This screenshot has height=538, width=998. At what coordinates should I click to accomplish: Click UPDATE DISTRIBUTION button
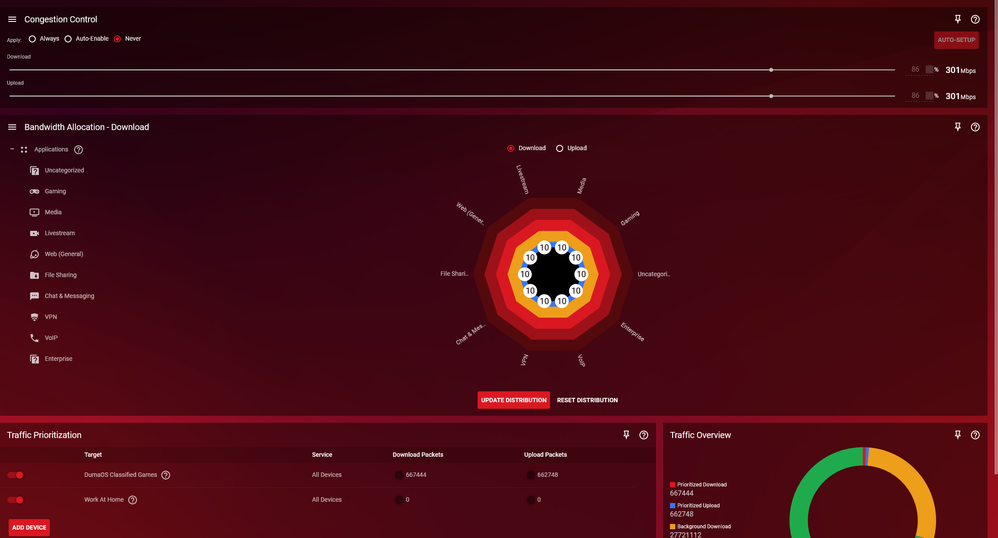[x=514, y=400]
